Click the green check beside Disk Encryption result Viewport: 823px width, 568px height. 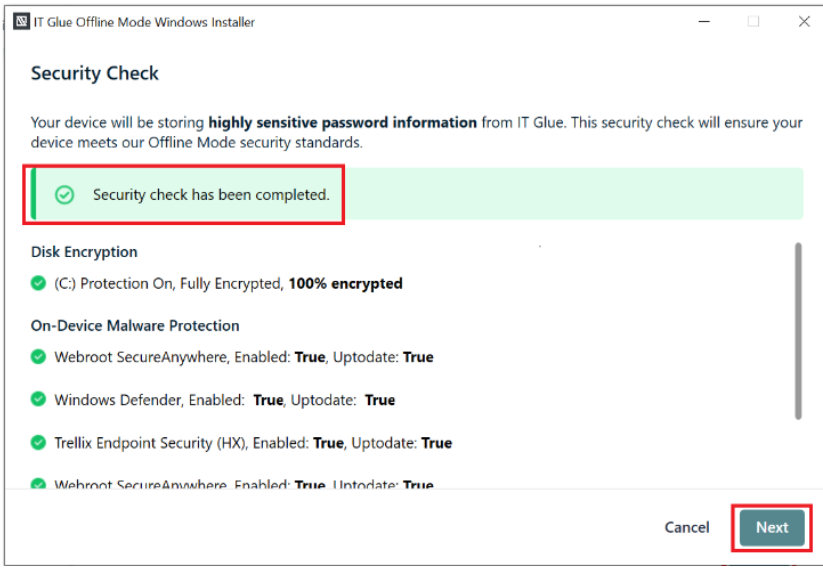tap(38, 283)
